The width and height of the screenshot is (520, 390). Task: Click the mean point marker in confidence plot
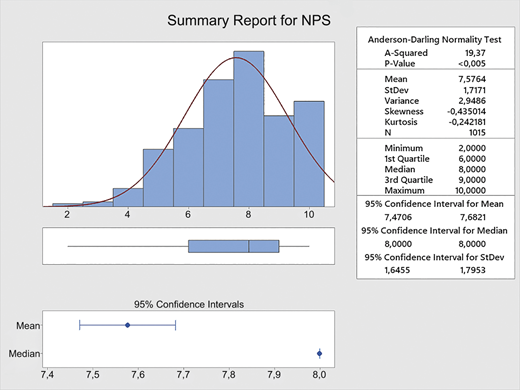tap(127, 325)
